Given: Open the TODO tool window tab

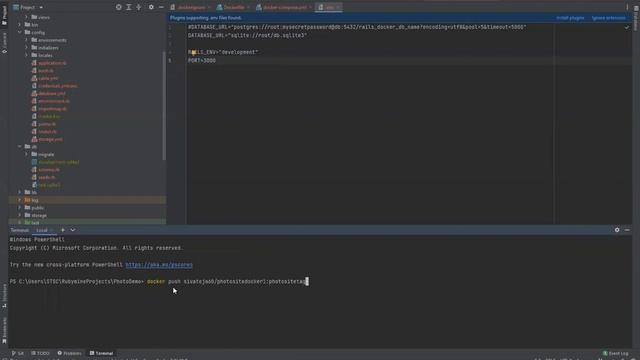Looking at the screenshot, I should [40, 353].
